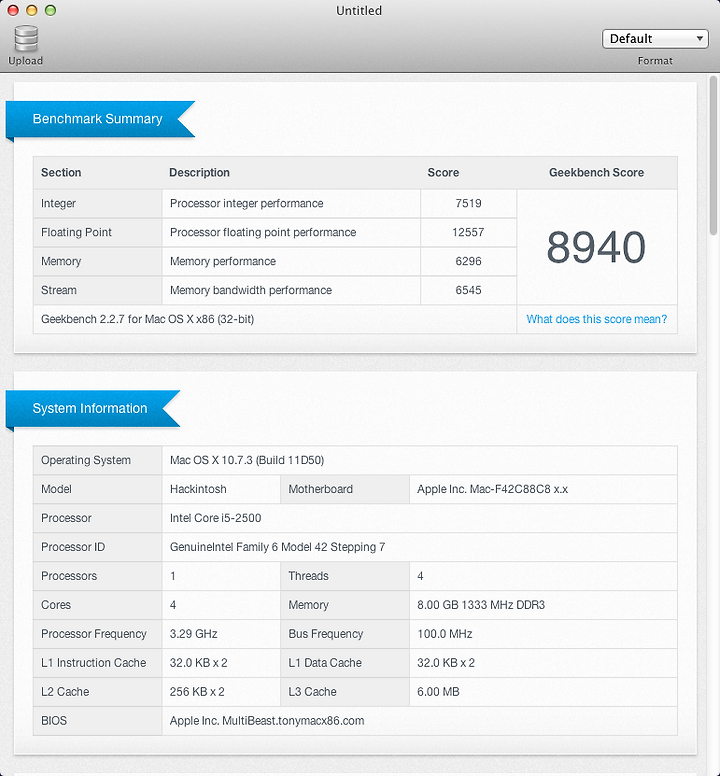Select 'Processor integer performance' description
This screenshot has width=720, height=776.
click(246, 203)
